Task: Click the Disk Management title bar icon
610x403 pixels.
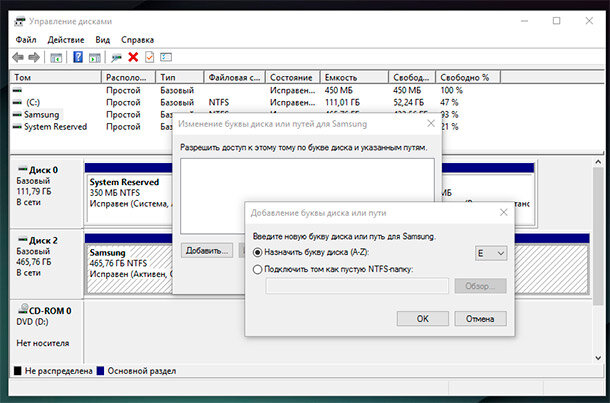Action: click(x=19, y=21)
